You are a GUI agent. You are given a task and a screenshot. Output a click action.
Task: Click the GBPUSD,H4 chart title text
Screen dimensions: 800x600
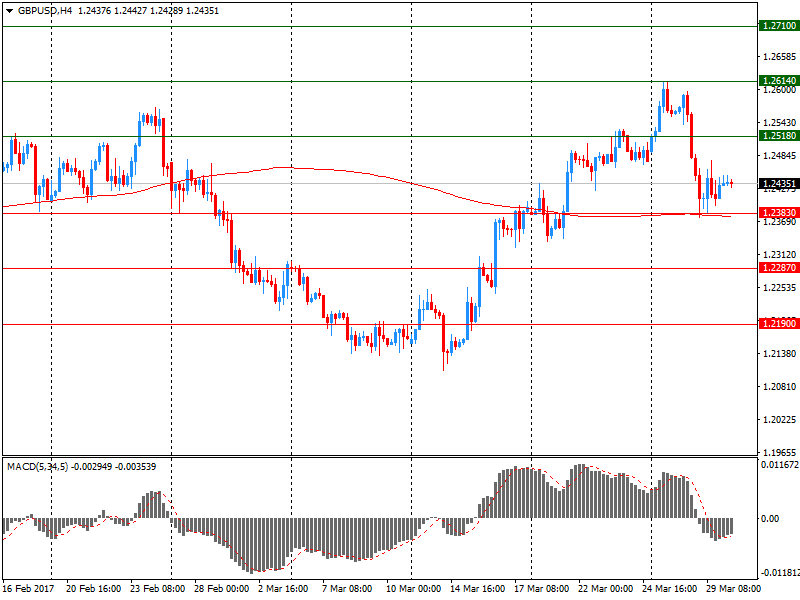pos(45,11)
